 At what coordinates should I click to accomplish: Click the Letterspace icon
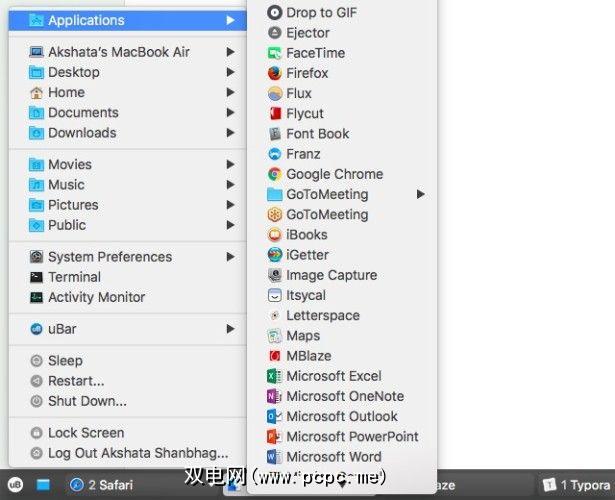[275, 315]
